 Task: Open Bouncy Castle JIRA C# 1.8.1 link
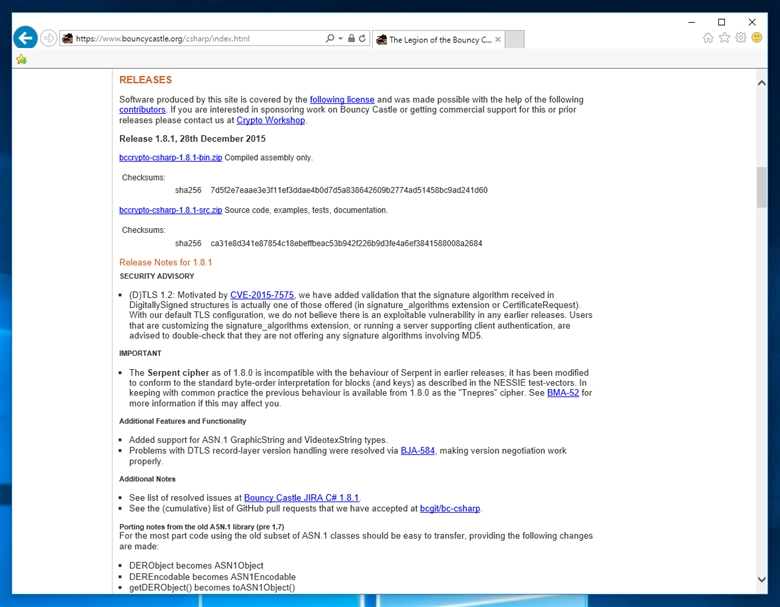click(301, 498)
